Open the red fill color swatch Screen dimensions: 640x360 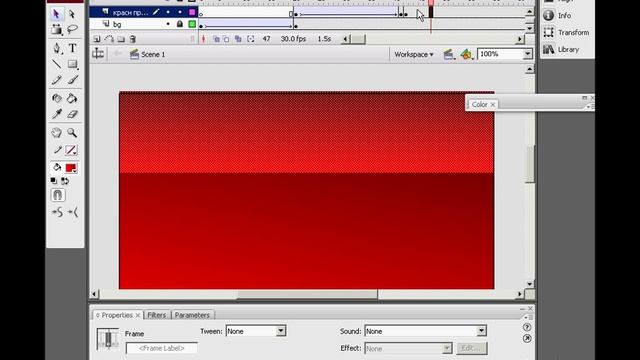pos(71,168)
